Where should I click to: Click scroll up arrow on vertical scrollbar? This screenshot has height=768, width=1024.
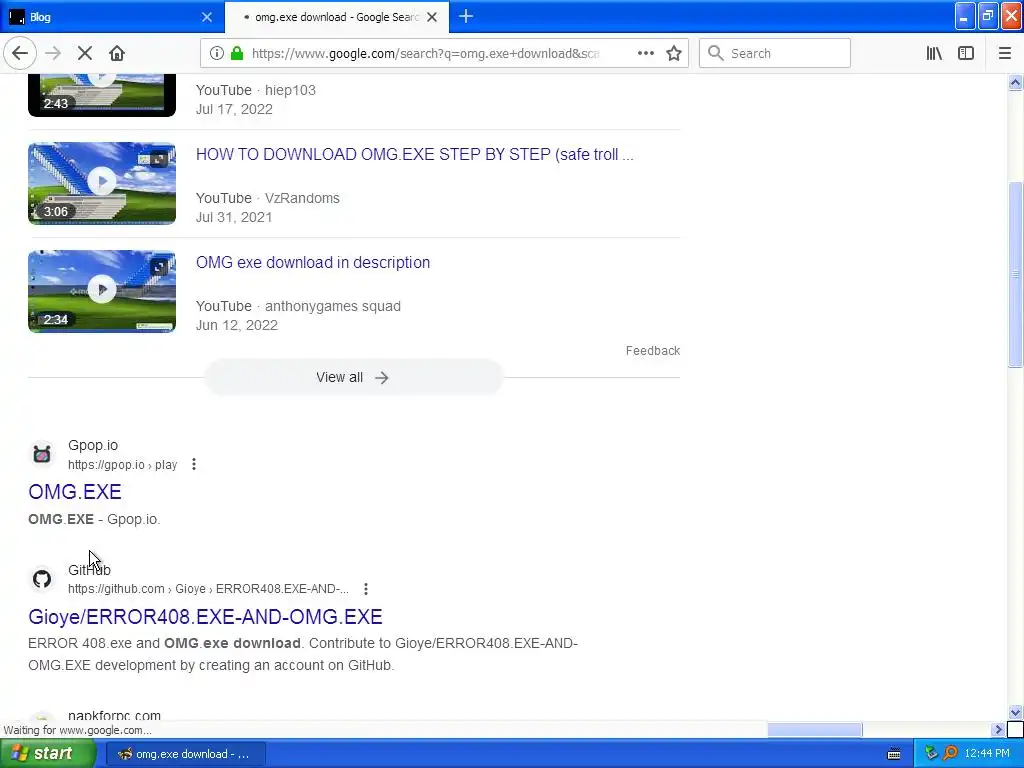1016,82
